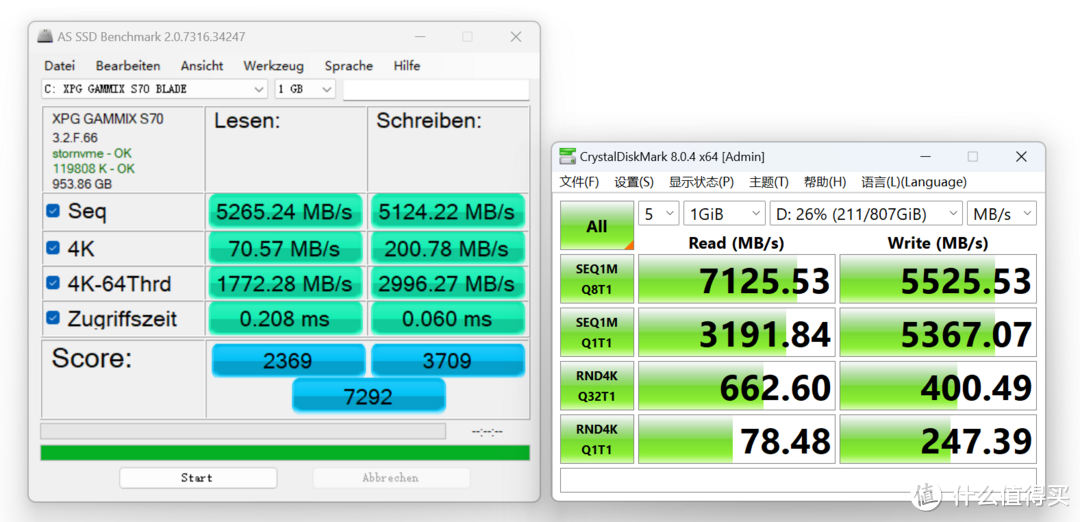Click the stornvme - OK driver status text
The width and height of the screenshot is (1080, 522).
[92, 153]
